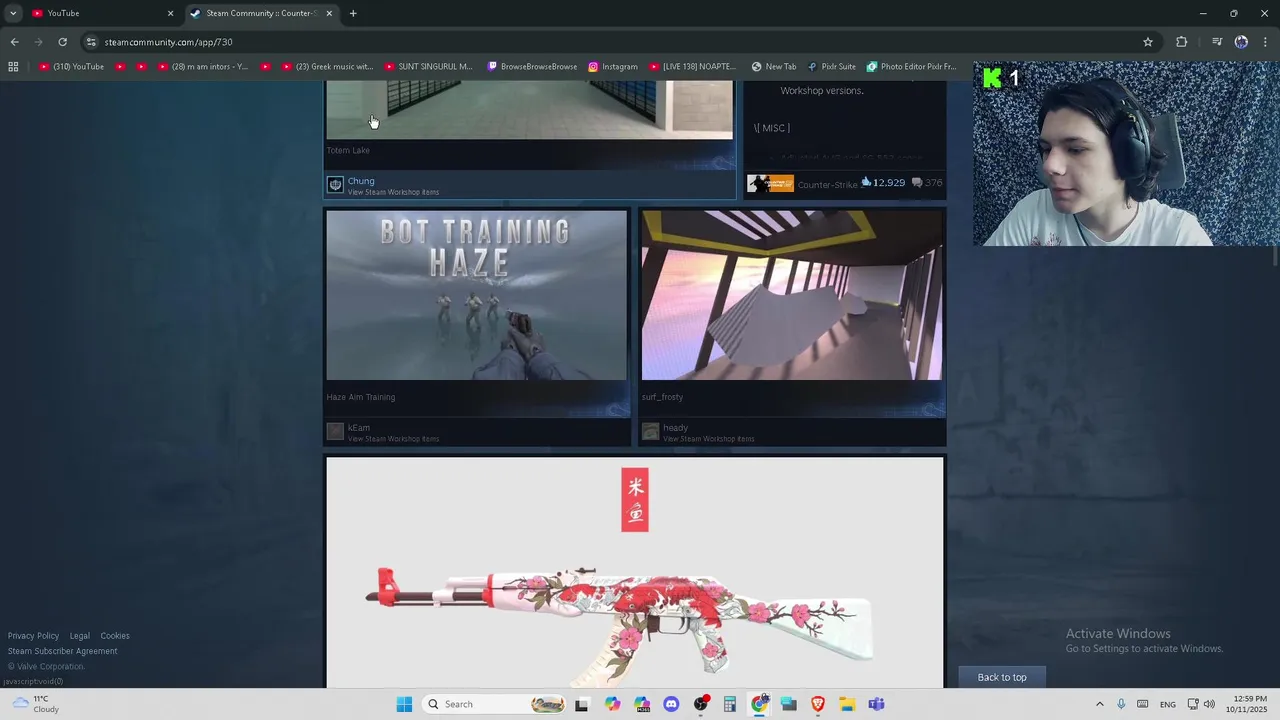Go back with browser back arrow

point(14,42)
